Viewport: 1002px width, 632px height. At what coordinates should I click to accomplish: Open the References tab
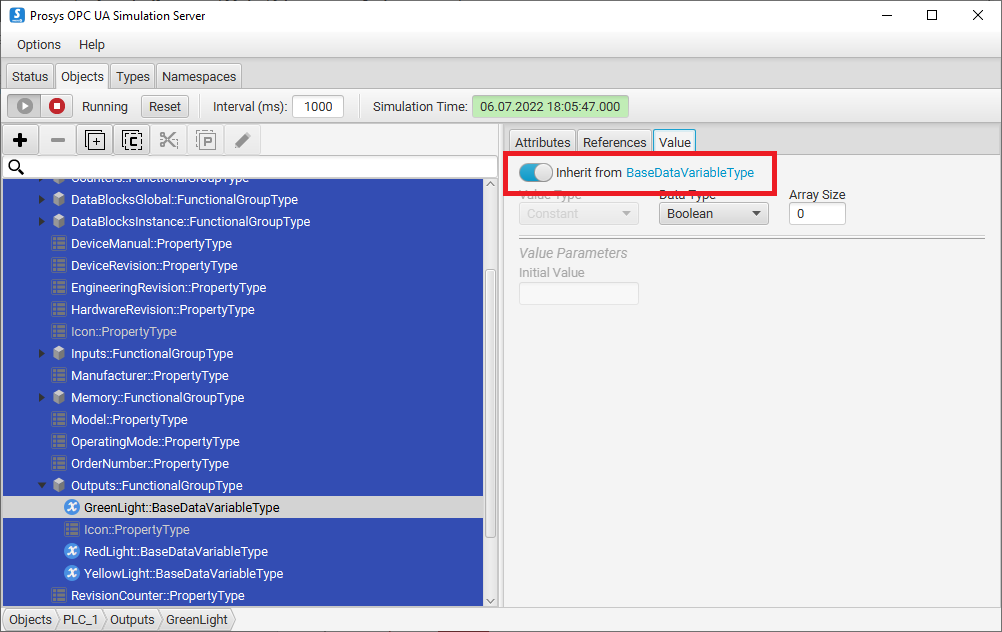[x=614, y=142]
